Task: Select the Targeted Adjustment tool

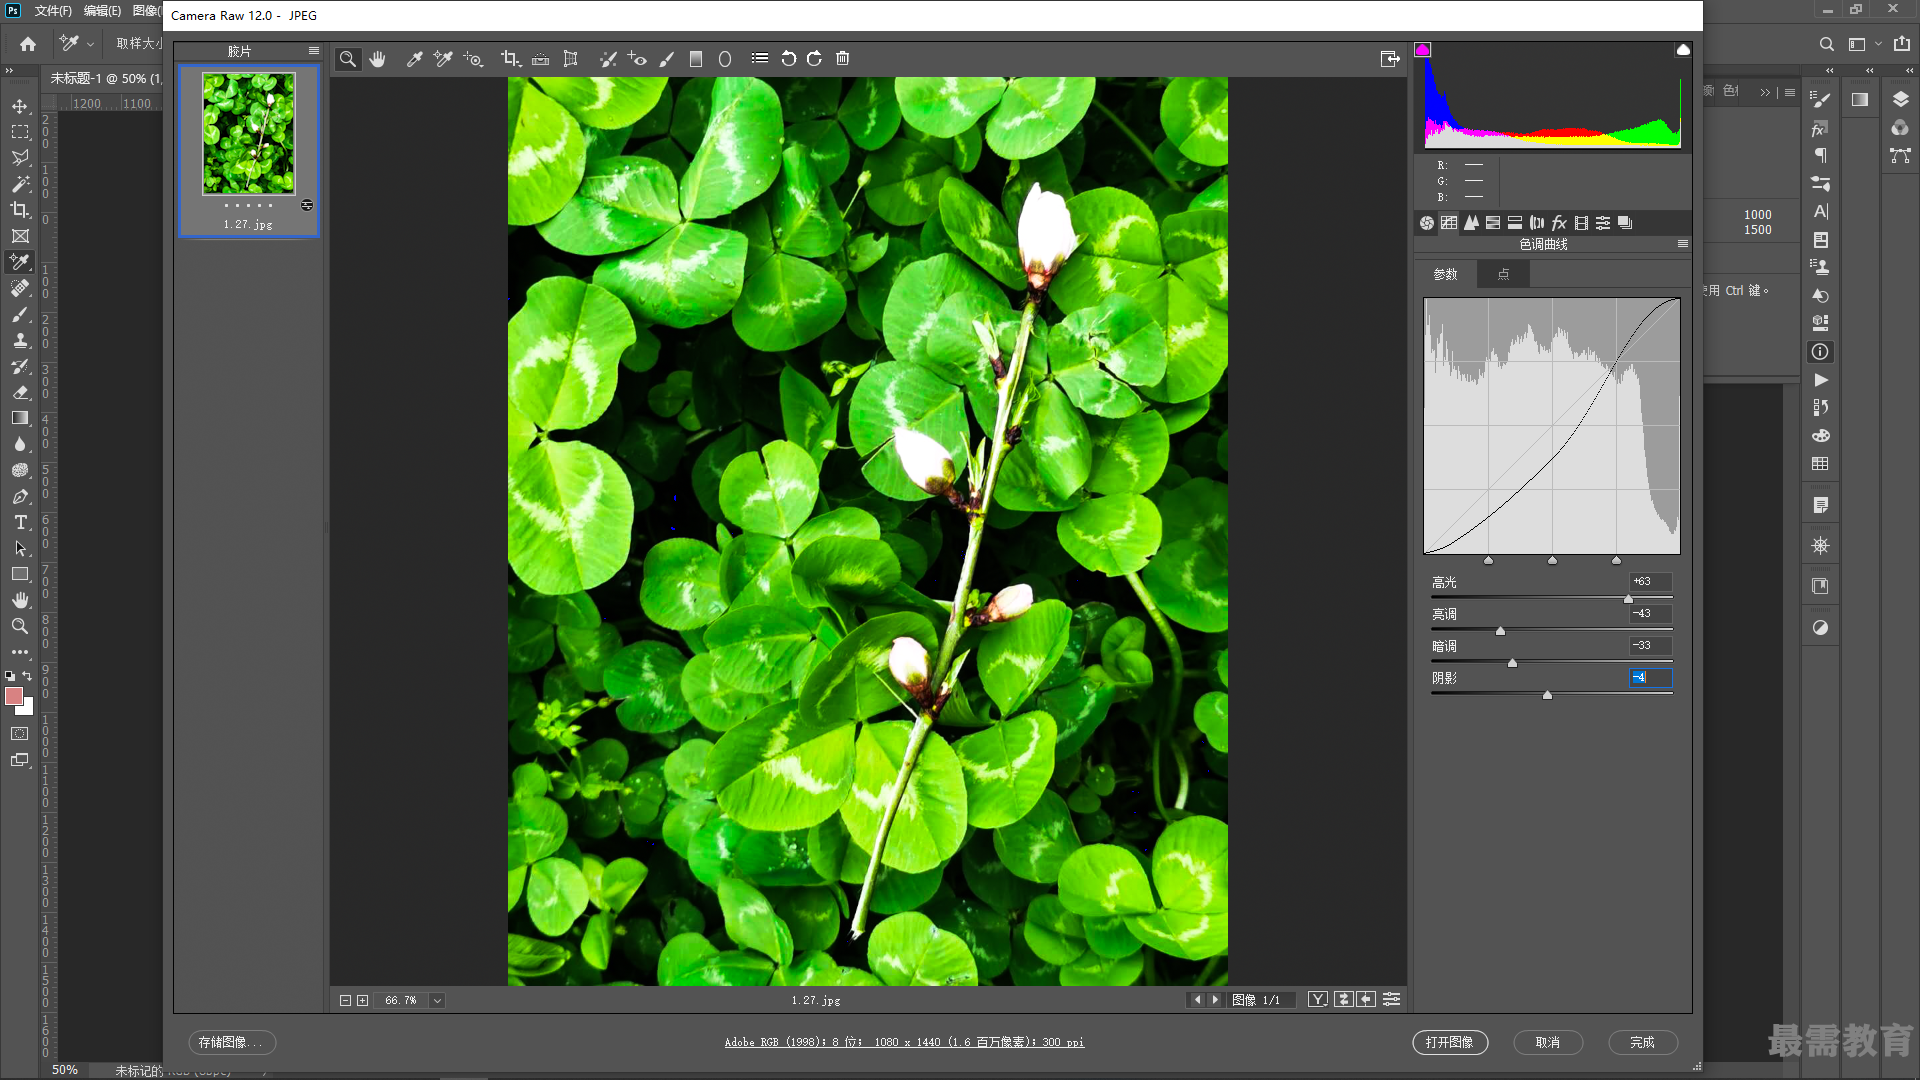Action: pos(473,59)
